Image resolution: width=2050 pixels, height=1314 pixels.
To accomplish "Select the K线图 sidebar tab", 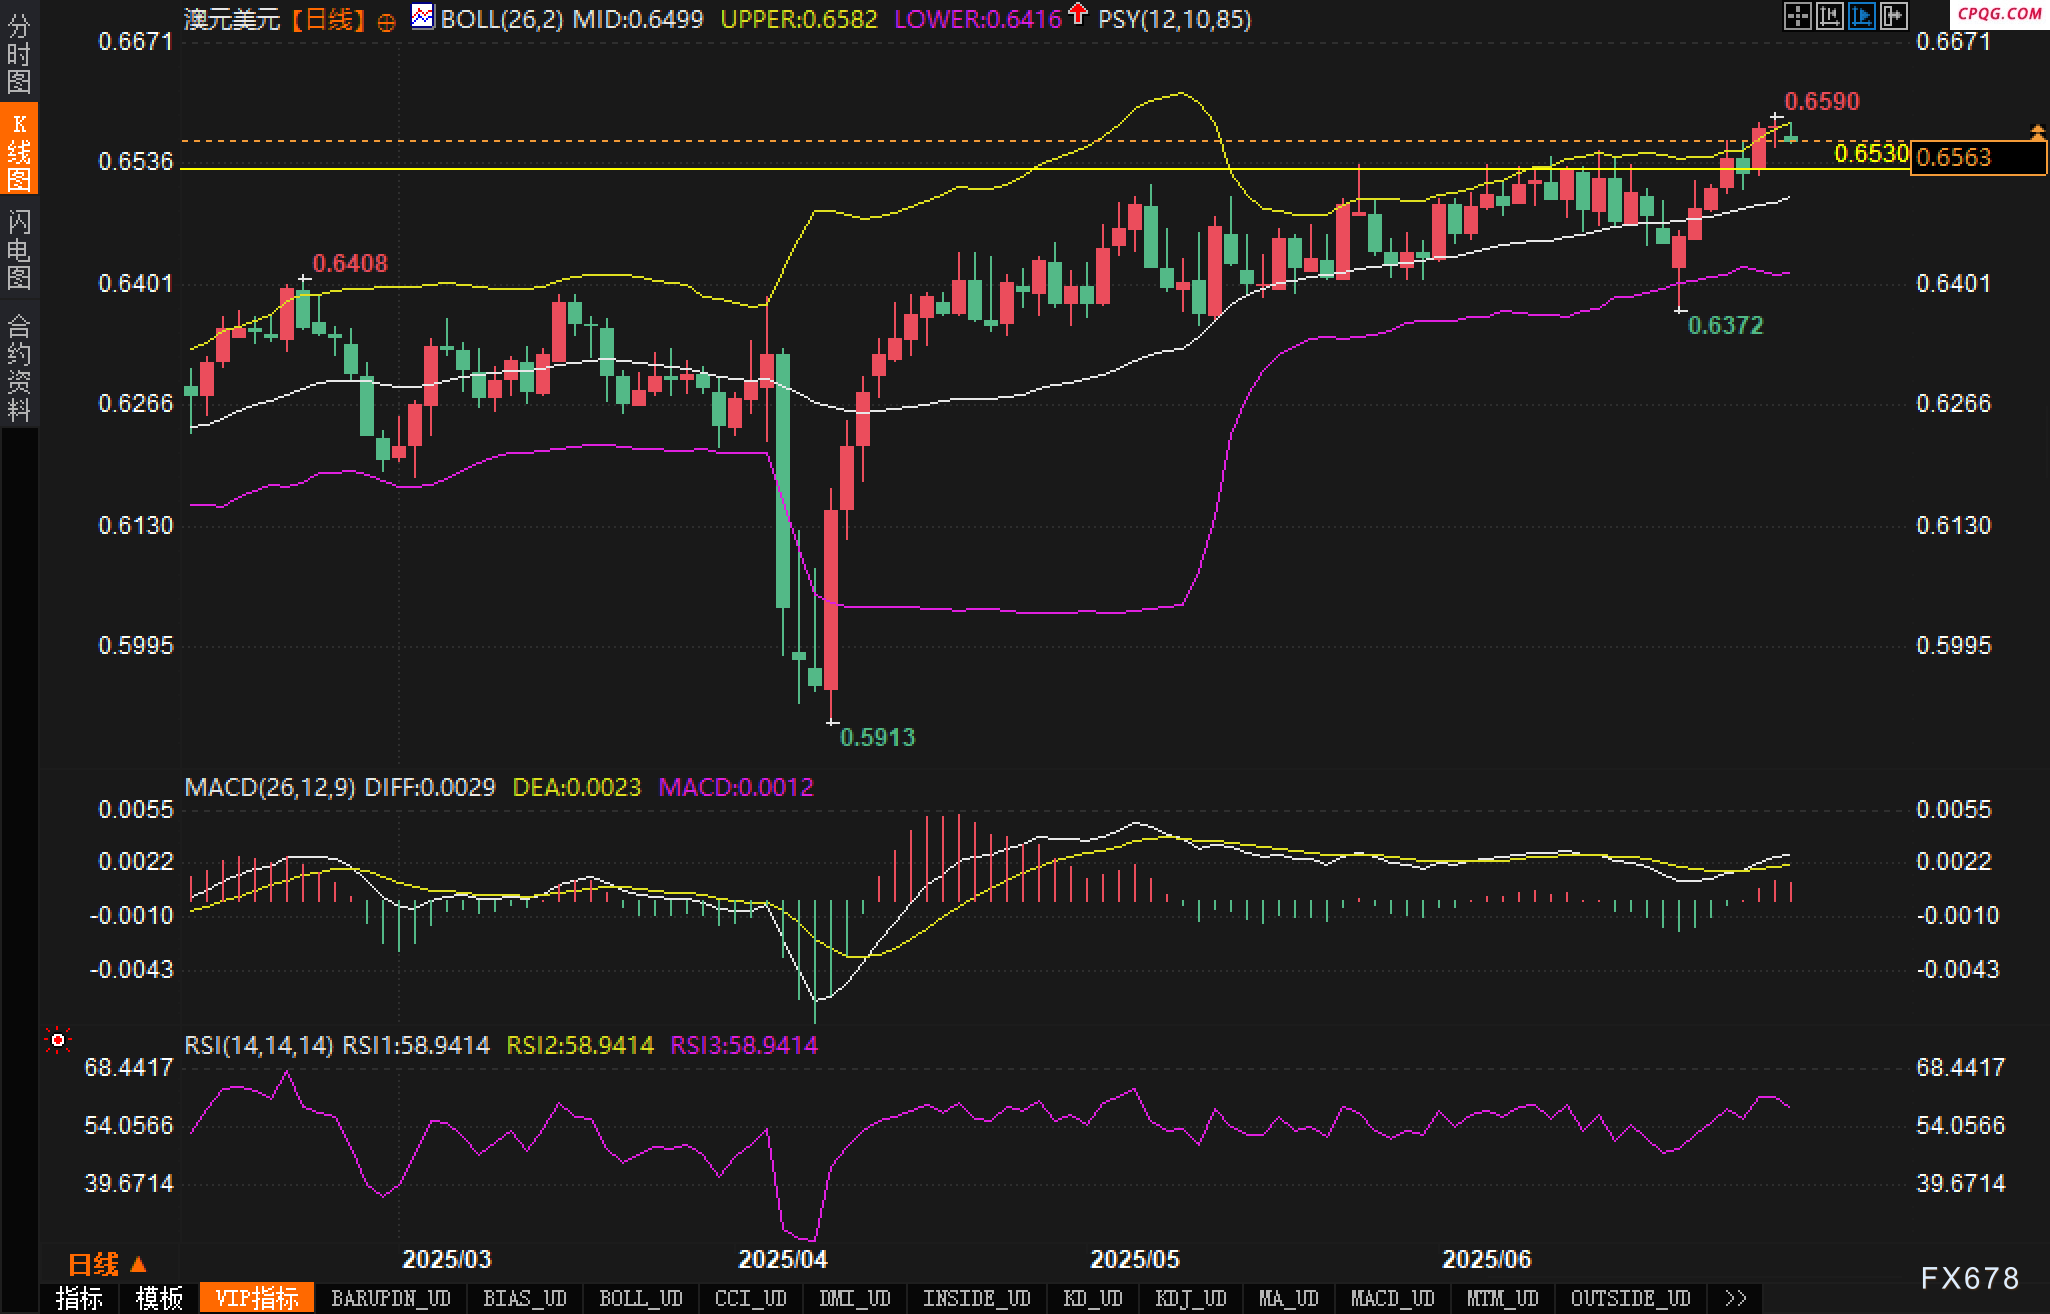I will point(19,150).
